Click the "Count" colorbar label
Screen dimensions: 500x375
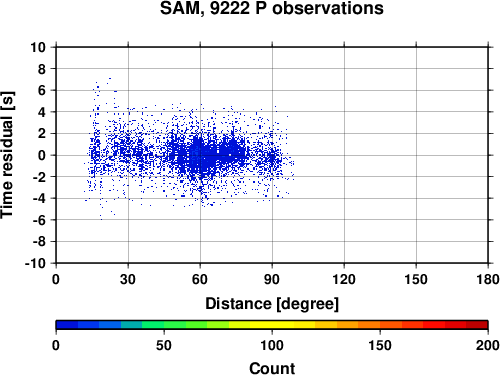(272, 368)
